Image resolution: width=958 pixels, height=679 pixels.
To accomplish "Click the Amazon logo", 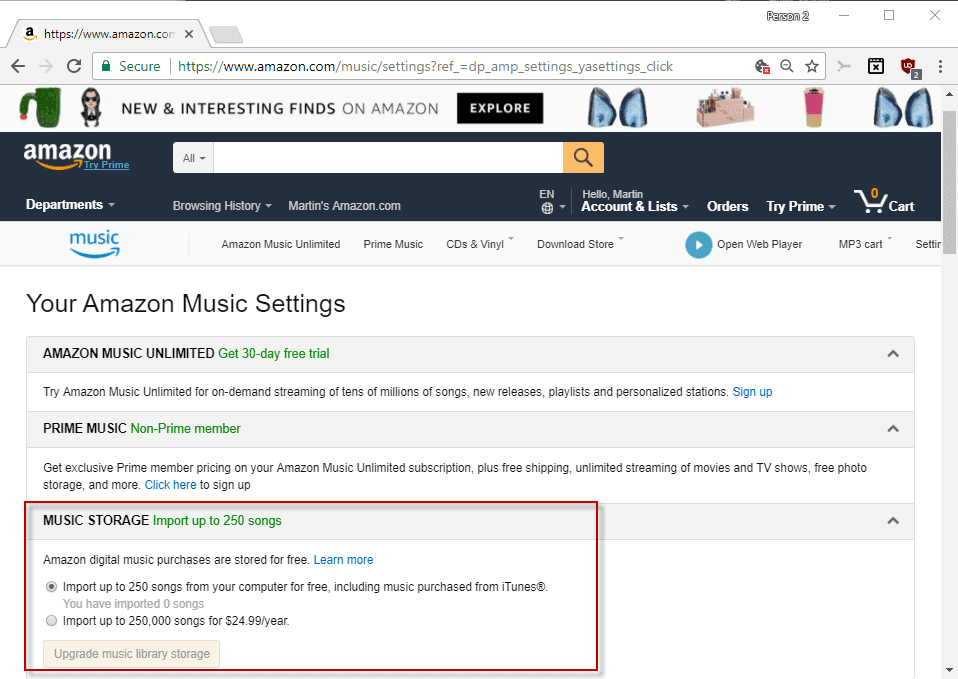I will click(62, 150).
